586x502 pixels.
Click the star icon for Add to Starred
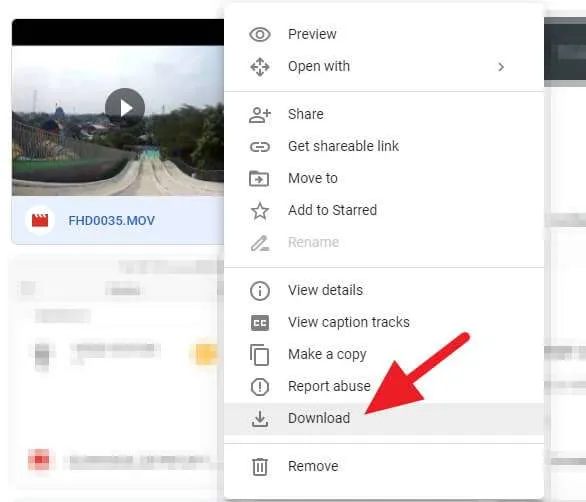260,211
